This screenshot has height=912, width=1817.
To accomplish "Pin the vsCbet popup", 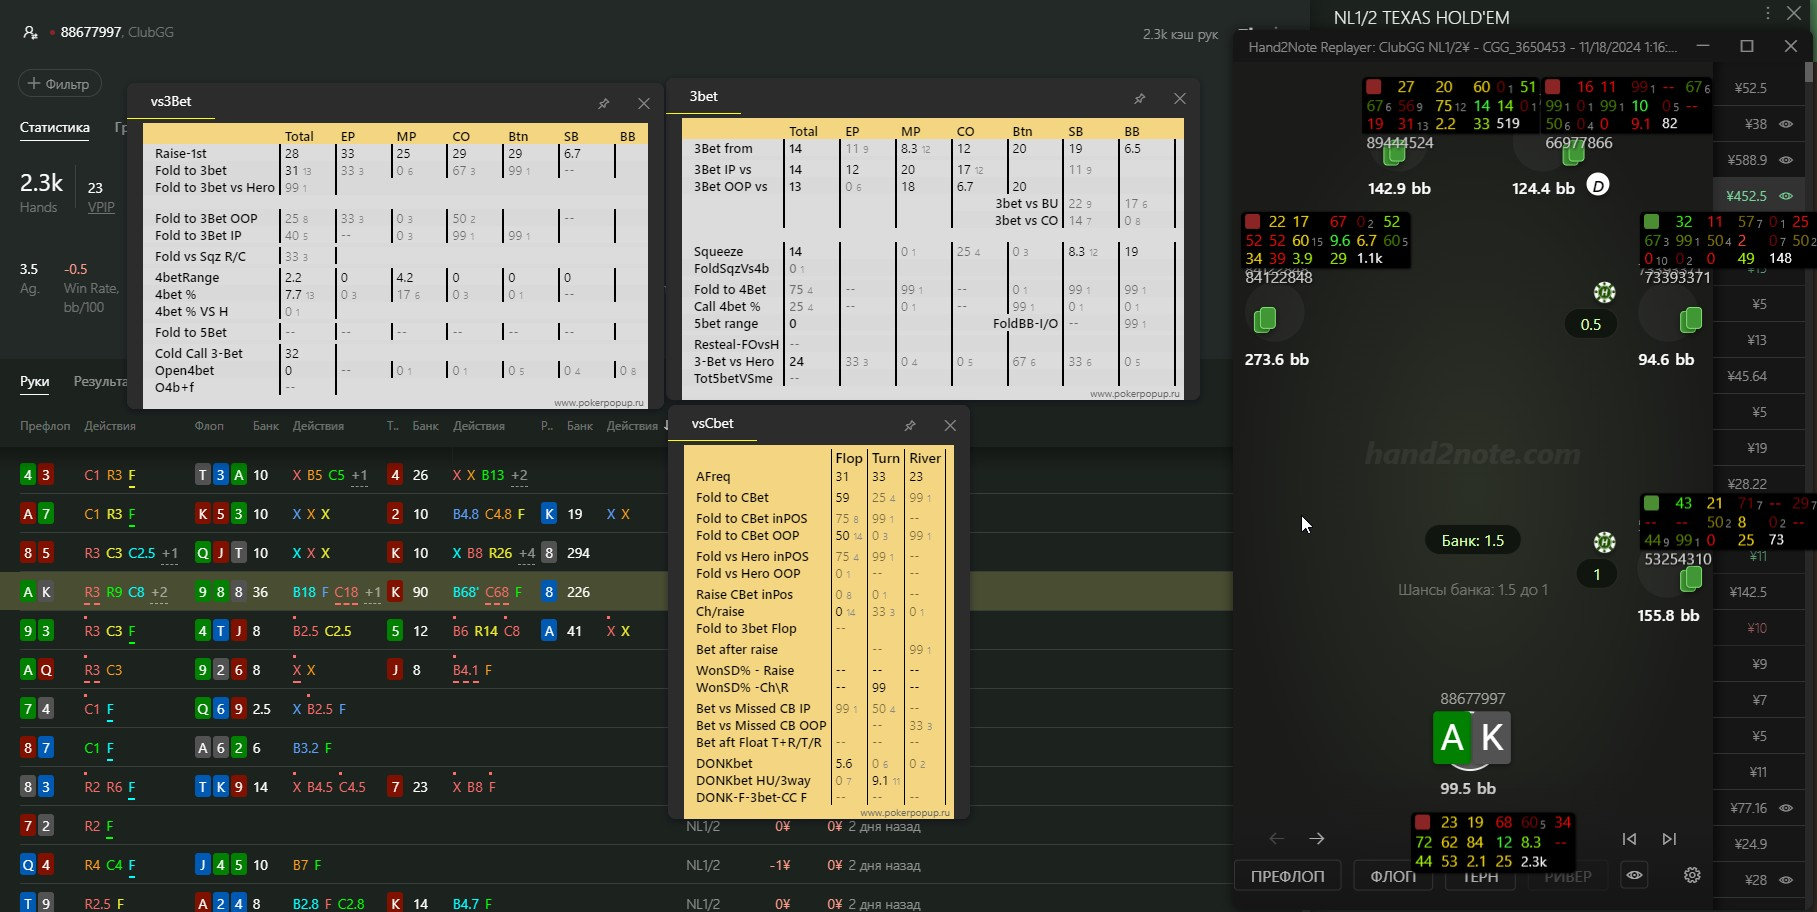I will click(x=910, y=425).
